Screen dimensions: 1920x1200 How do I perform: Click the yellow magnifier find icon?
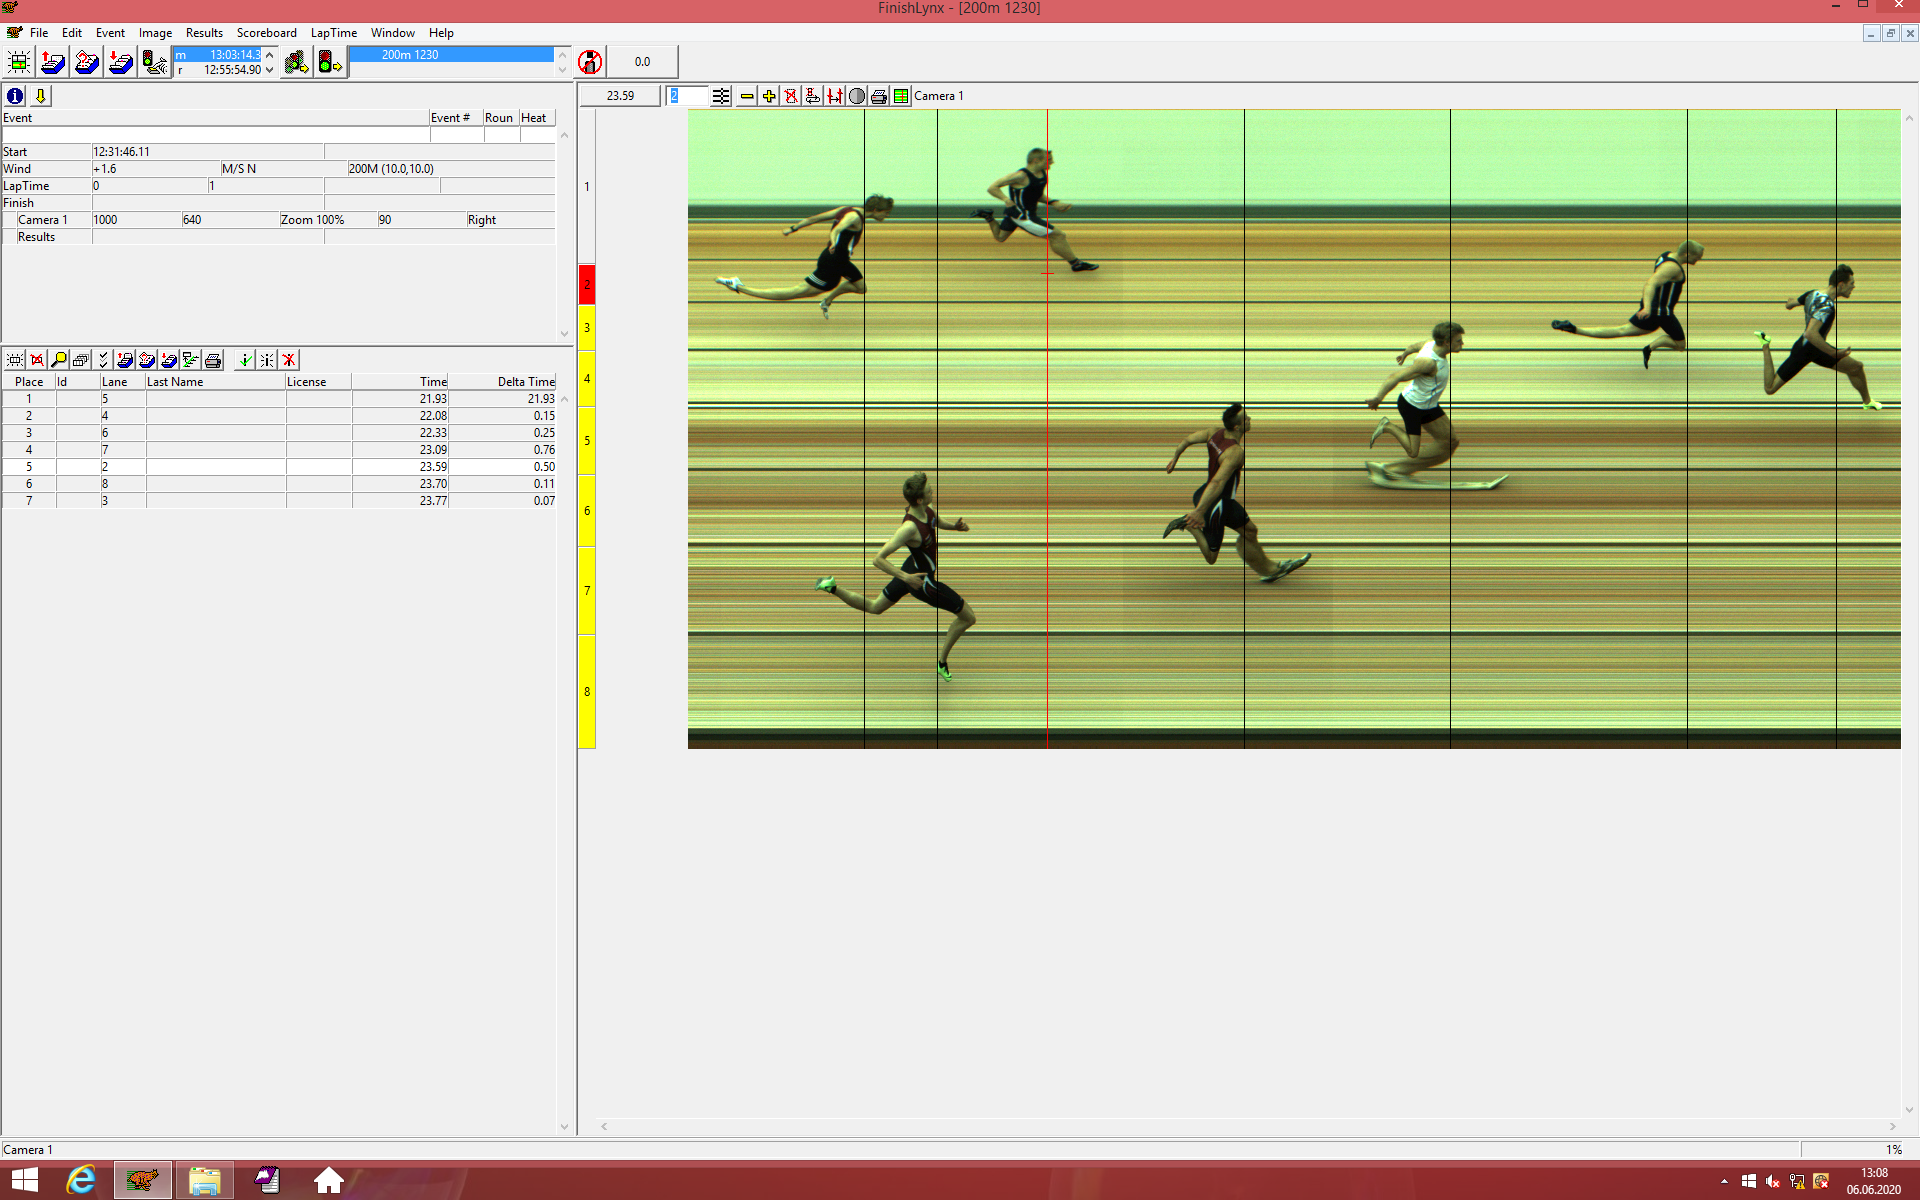[59, 360]
